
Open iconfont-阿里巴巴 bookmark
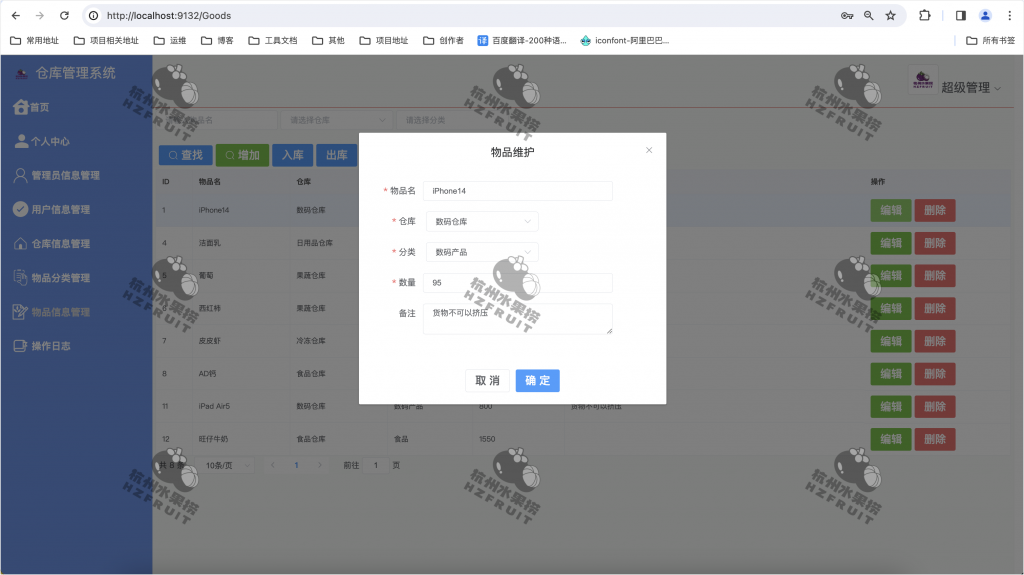point(624,41)
